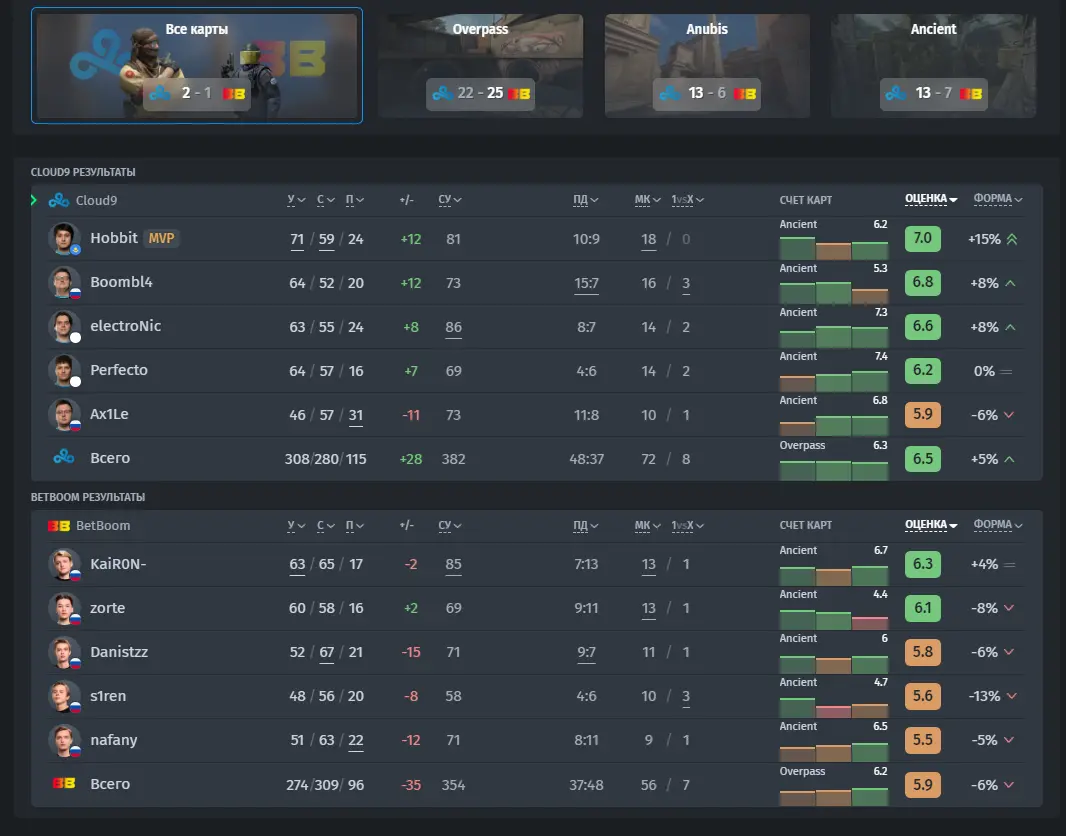The width and height of the screenshot is (1066, 836).
Task: Click zorte's form down-arrow icon
Action: click(1009, 608)
